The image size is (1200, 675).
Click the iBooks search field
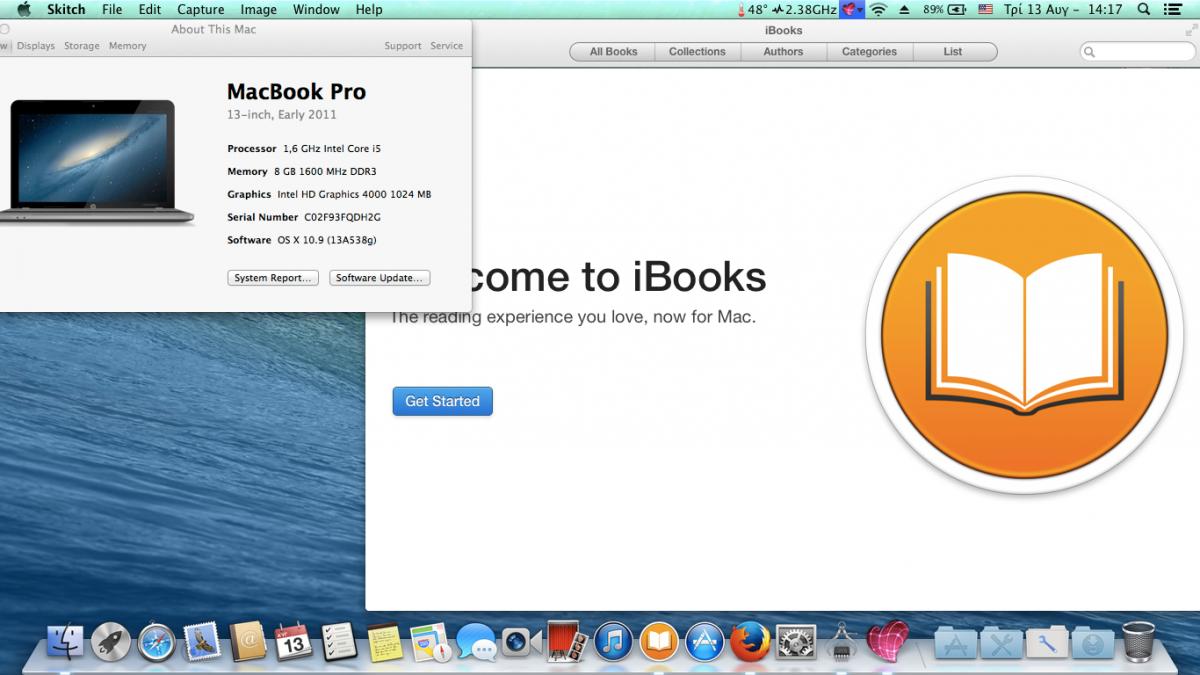(1138, 51)
